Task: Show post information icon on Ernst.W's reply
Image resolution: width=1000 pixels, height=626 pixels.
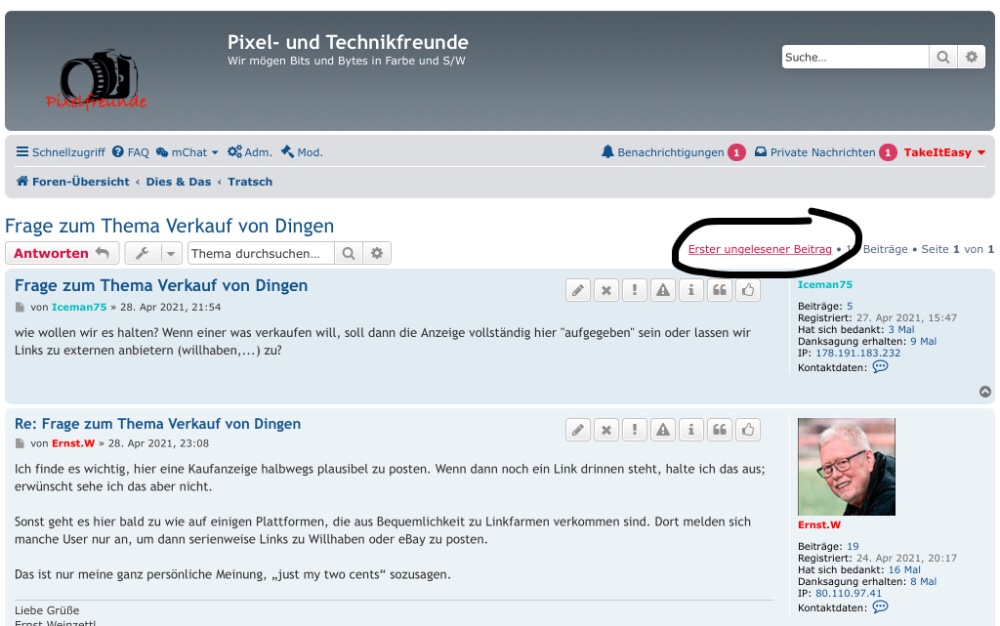Action: click(x=690, y=430)
